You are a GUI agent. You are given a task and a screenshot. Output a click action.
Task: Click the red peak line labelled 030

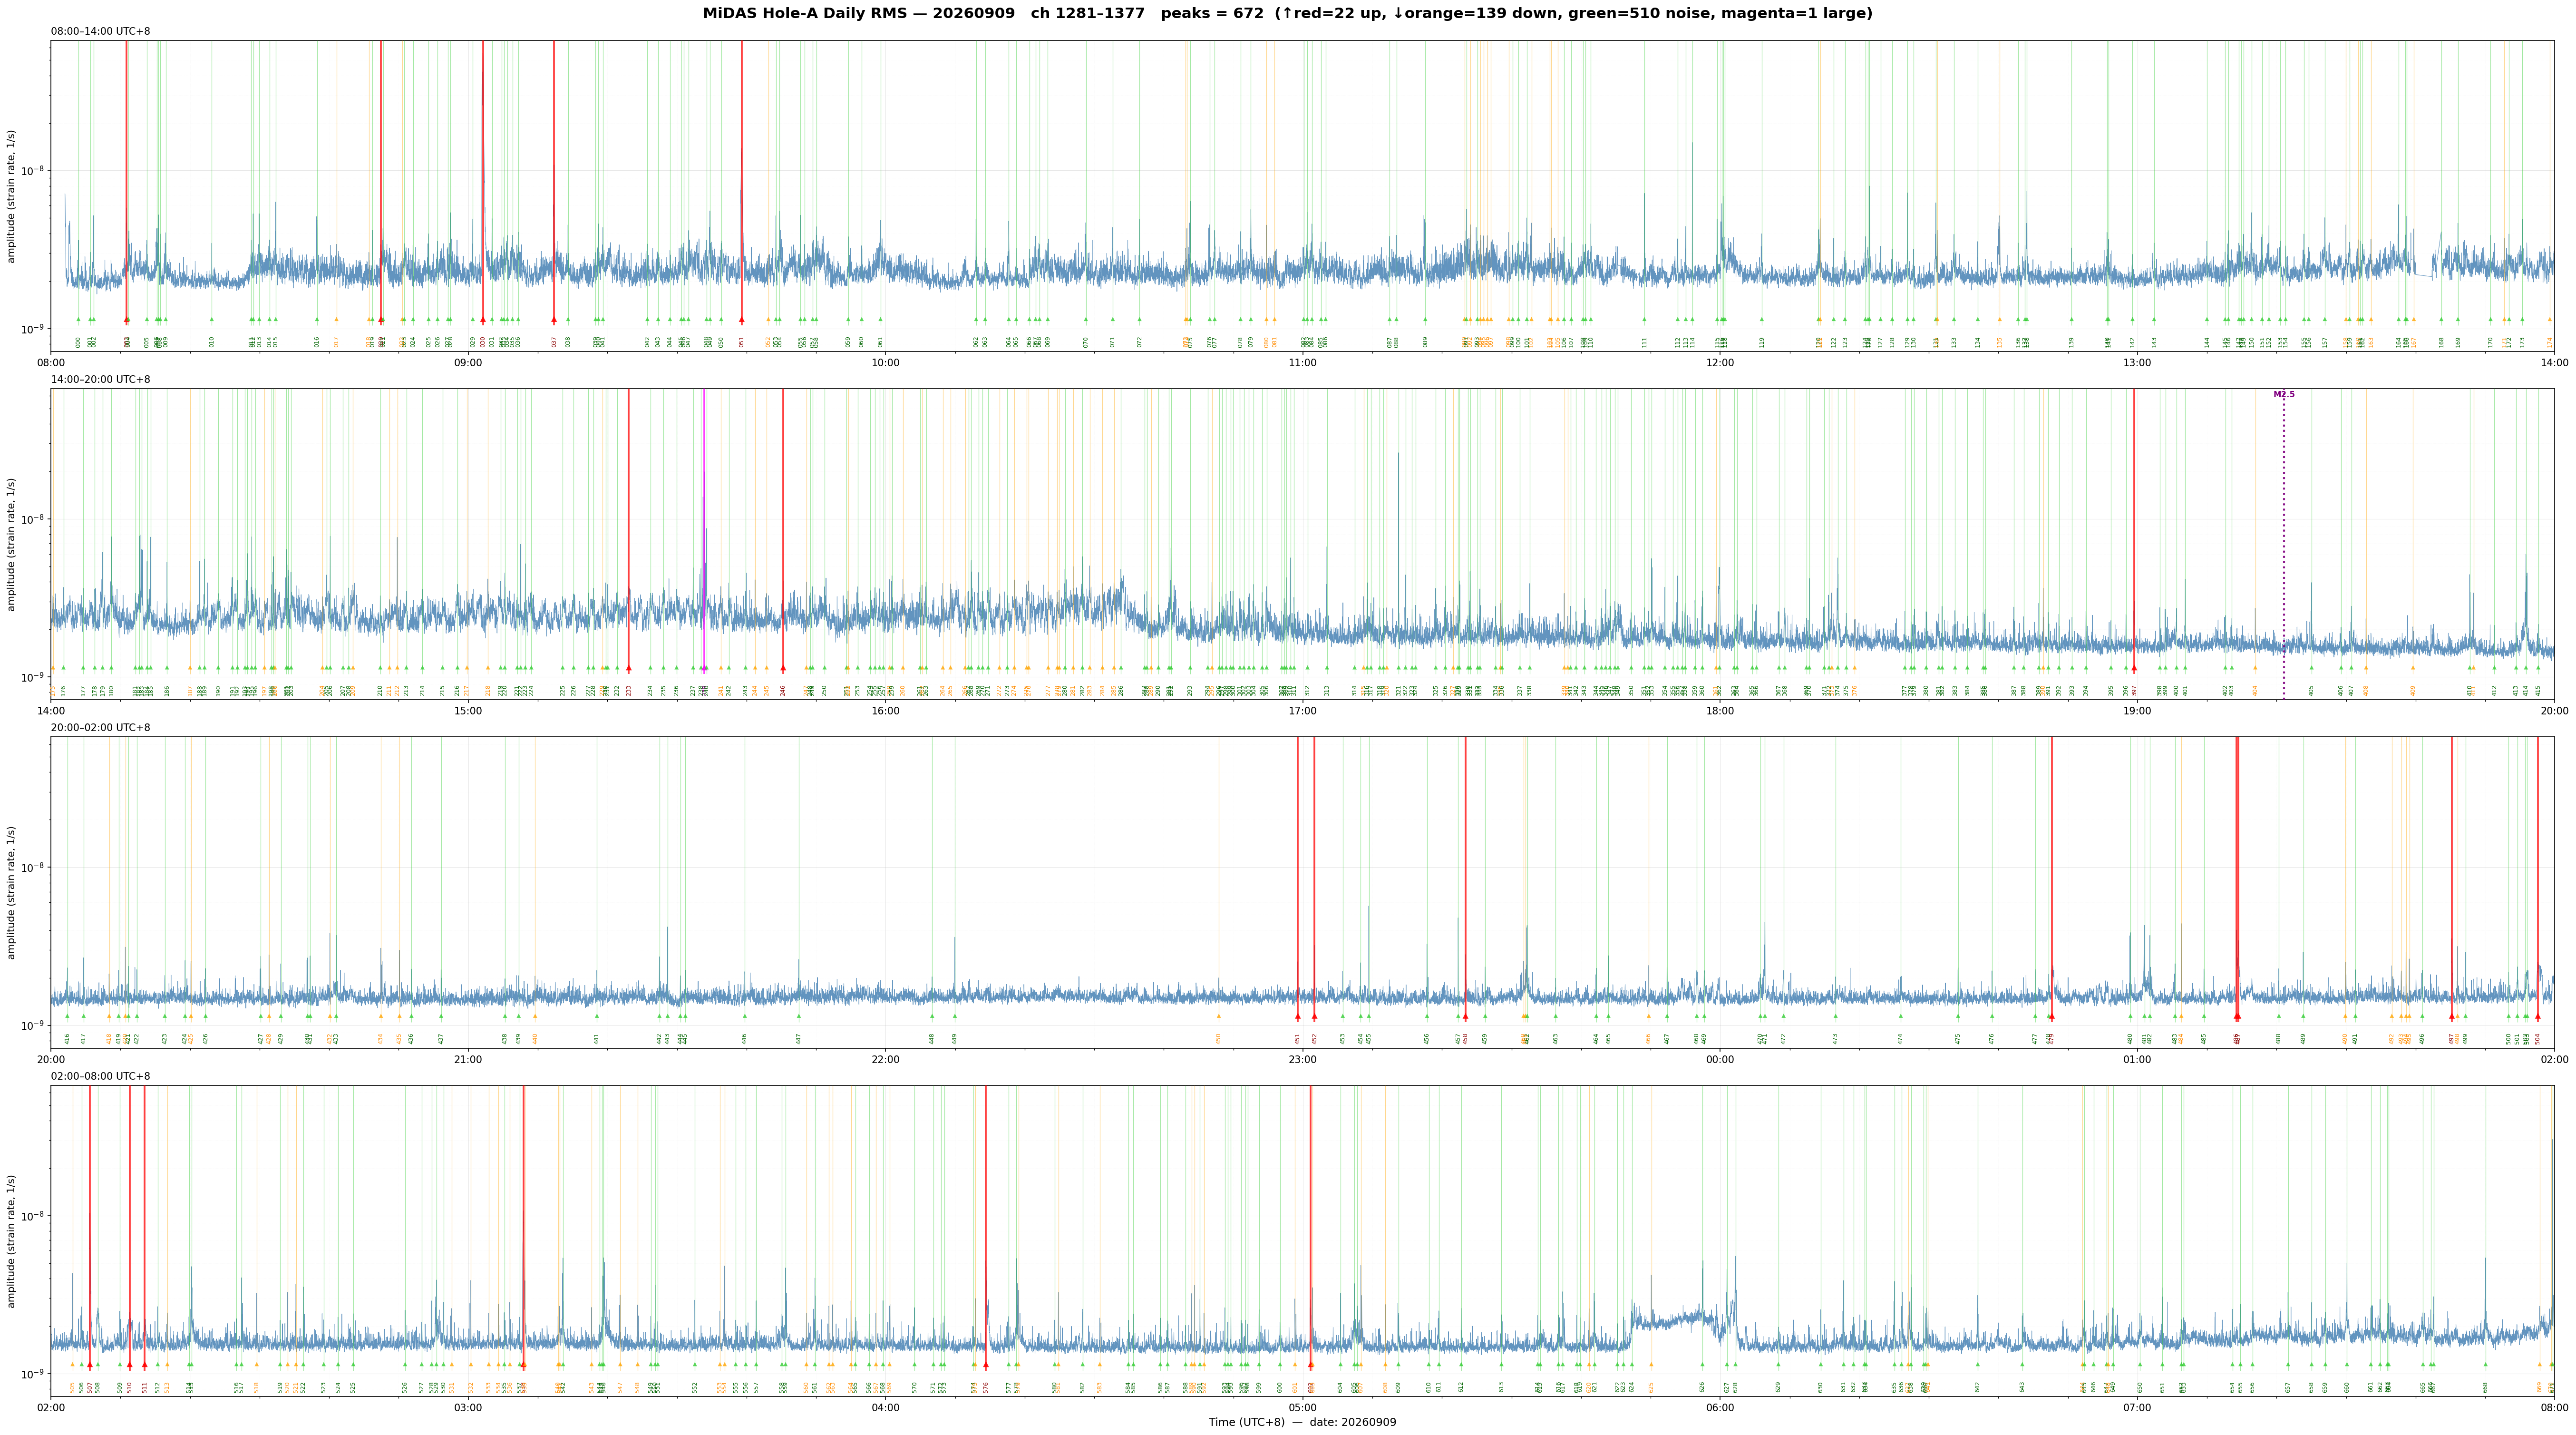pos(483,182)
